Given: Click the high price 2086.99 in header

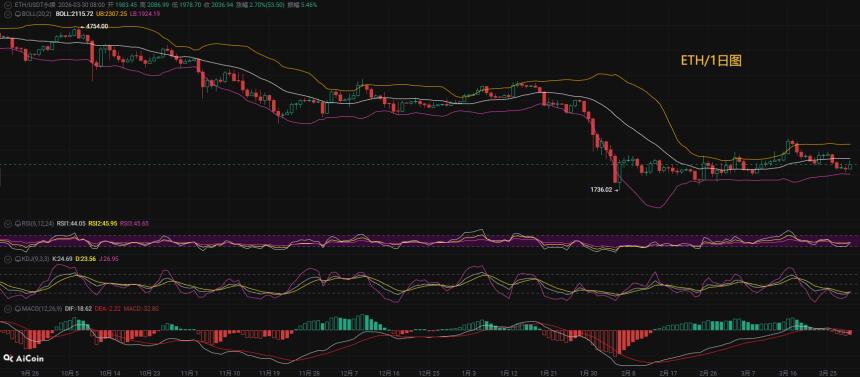Looking at the screenshot, I should (x=157, y=4).
